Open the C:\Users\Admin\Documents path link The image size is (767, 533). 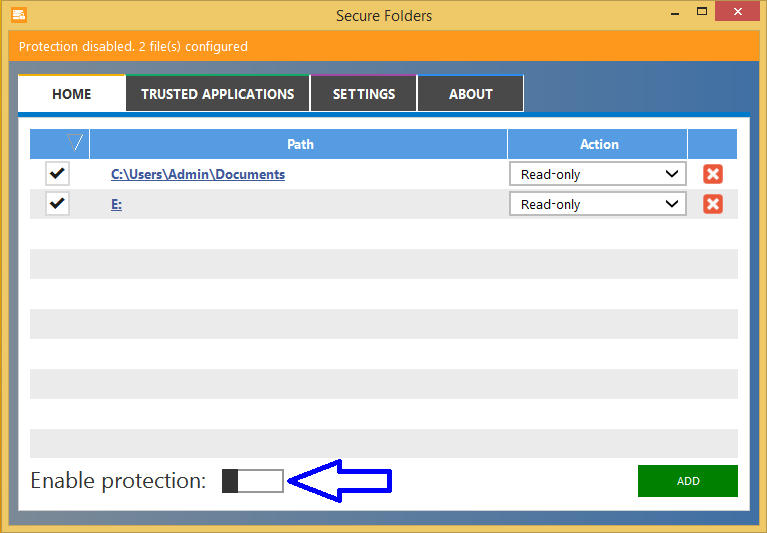198,175
